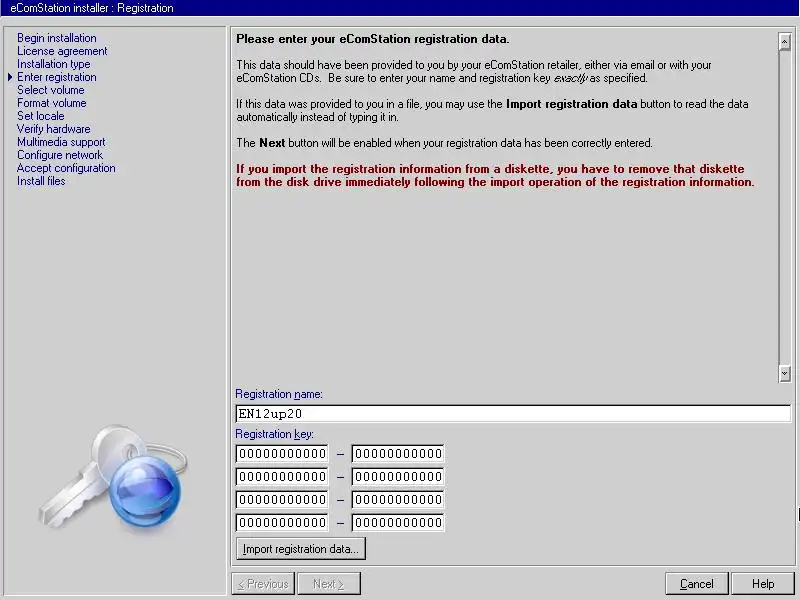Select the Format volume step
Image resolution: width=800 pixels, height=600 pixels.
pyautogui.click(x=52, y=103)
